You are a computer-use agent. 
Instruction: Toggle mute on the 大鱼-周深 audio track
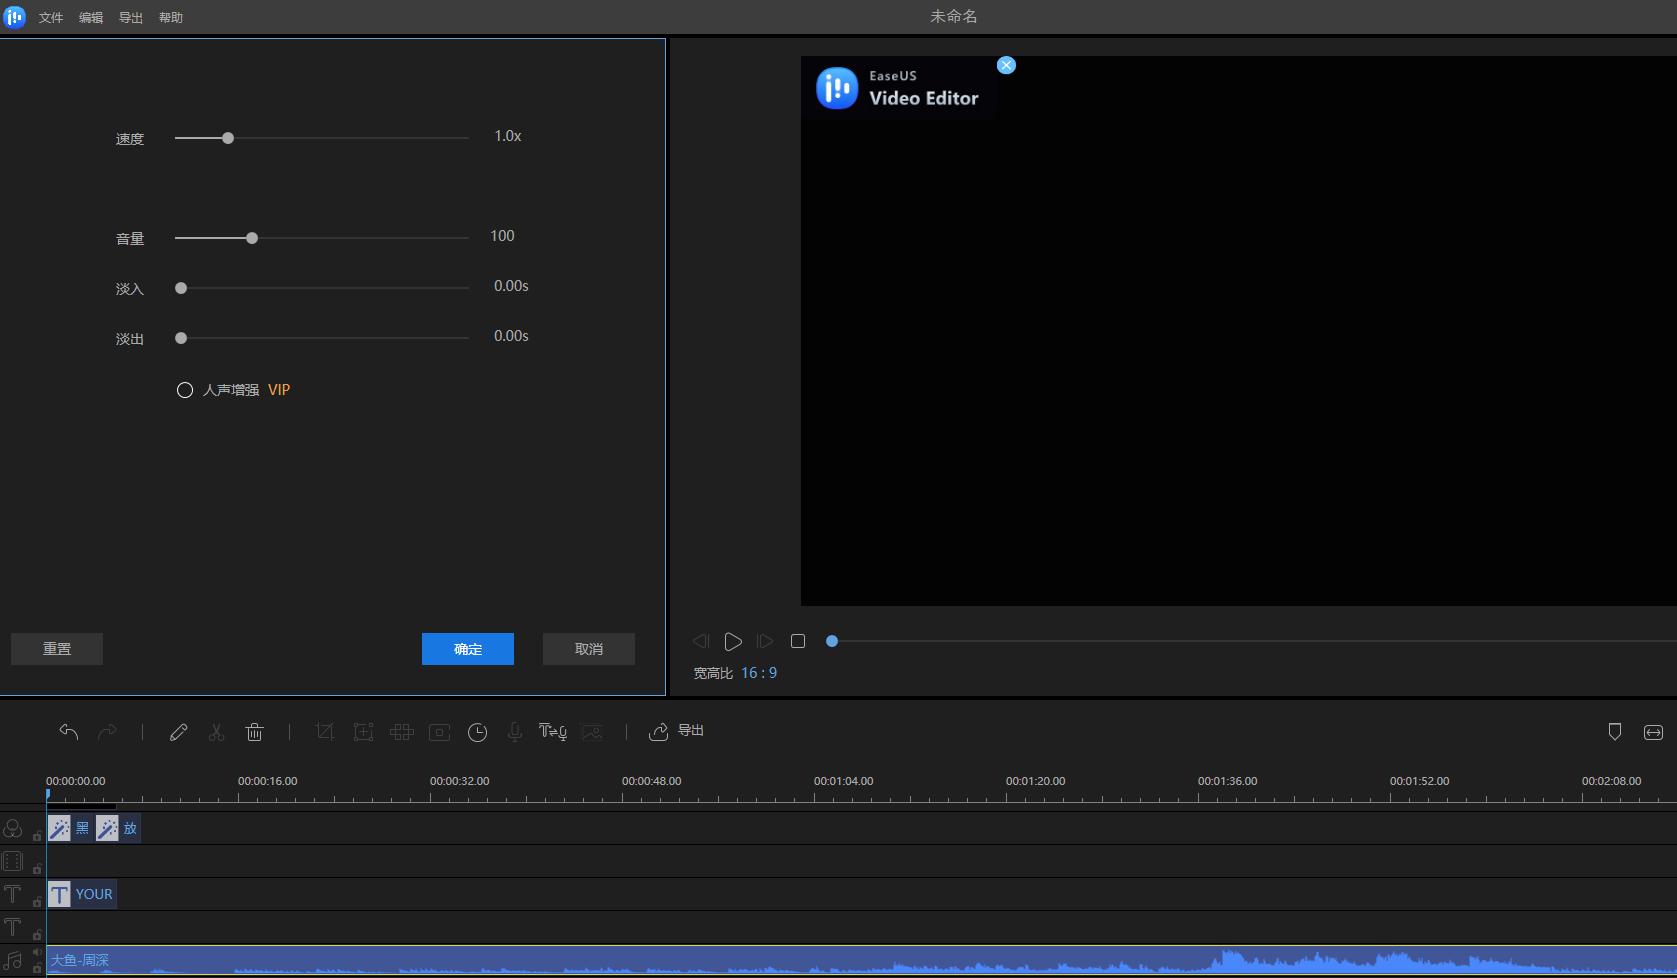[x=37, y=952]
